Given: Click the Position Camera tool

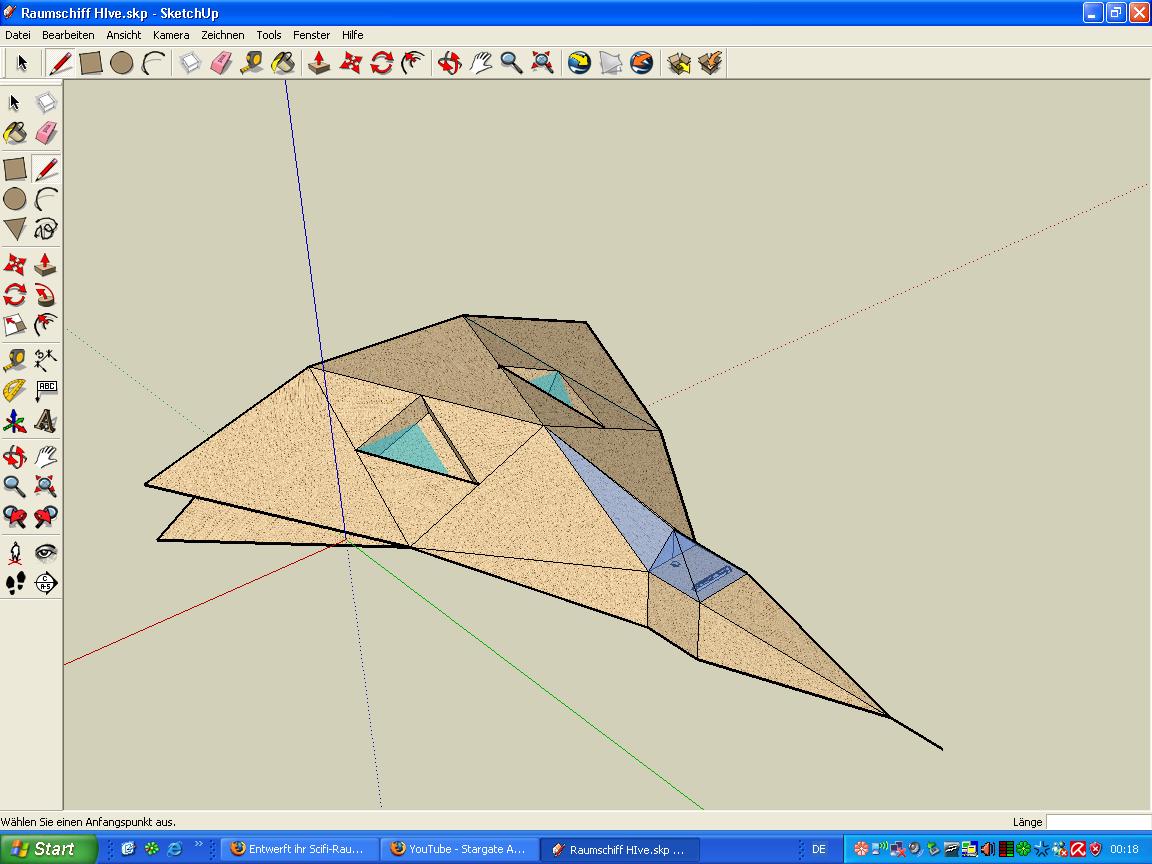Looking at the screenshot, I should click(15, 552).
